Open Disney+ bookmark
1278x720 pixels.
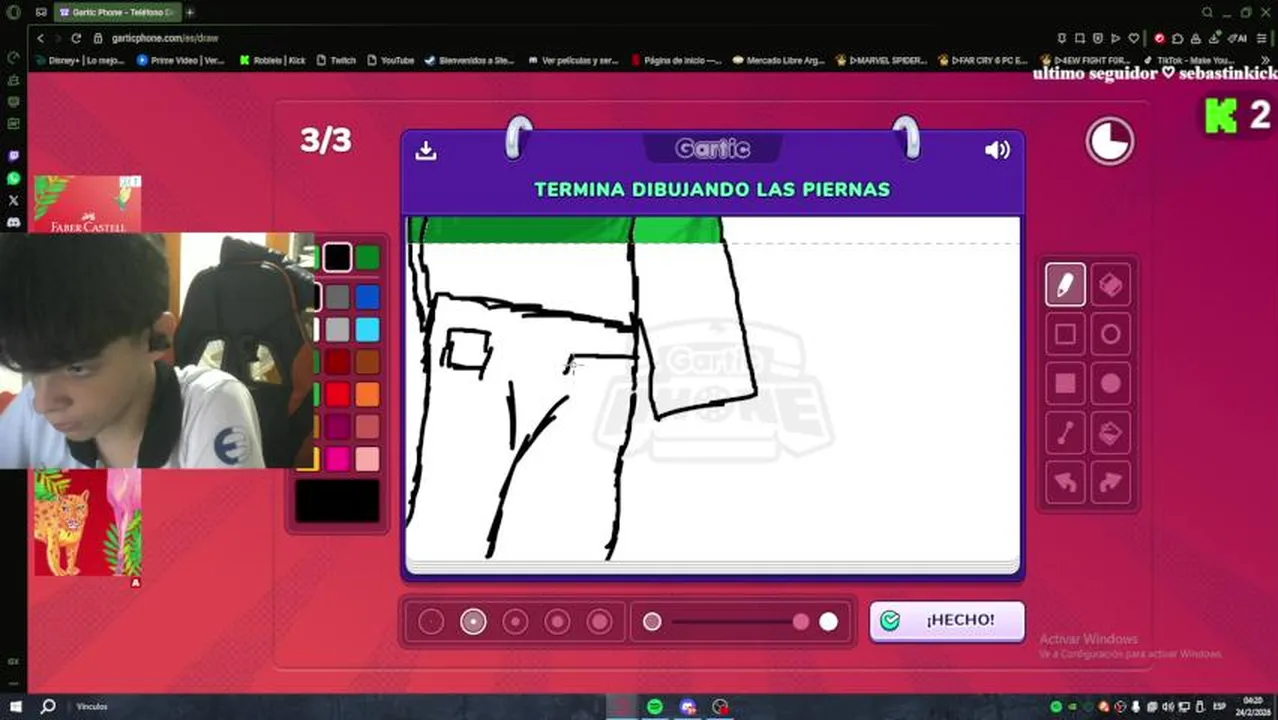click(x=80, y=60)
